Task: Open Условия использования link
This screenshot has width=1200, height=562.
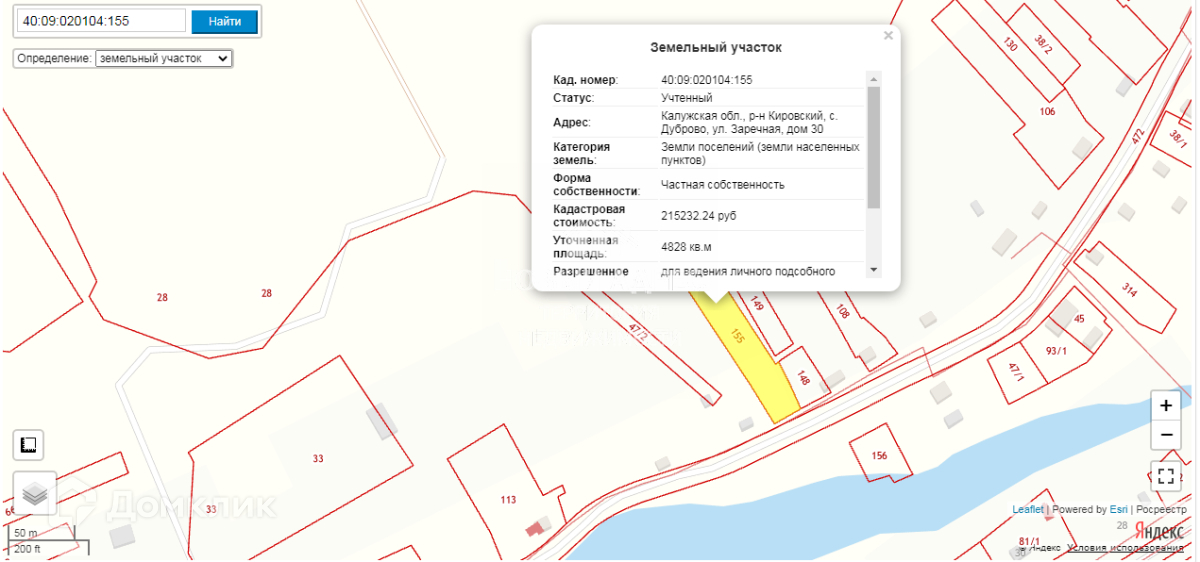Action: pyautogui.click(x=1125, y=547)
